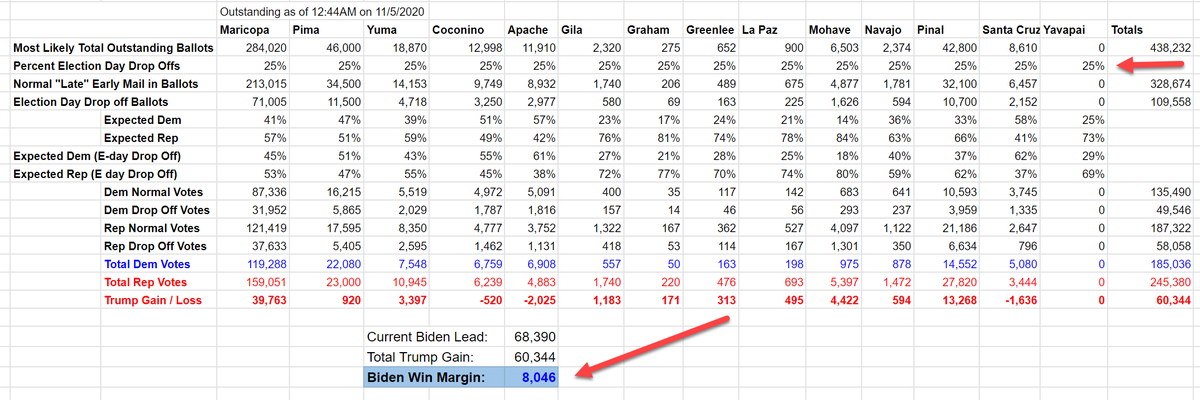Select the La Paz column header

(x=759, y=31)
